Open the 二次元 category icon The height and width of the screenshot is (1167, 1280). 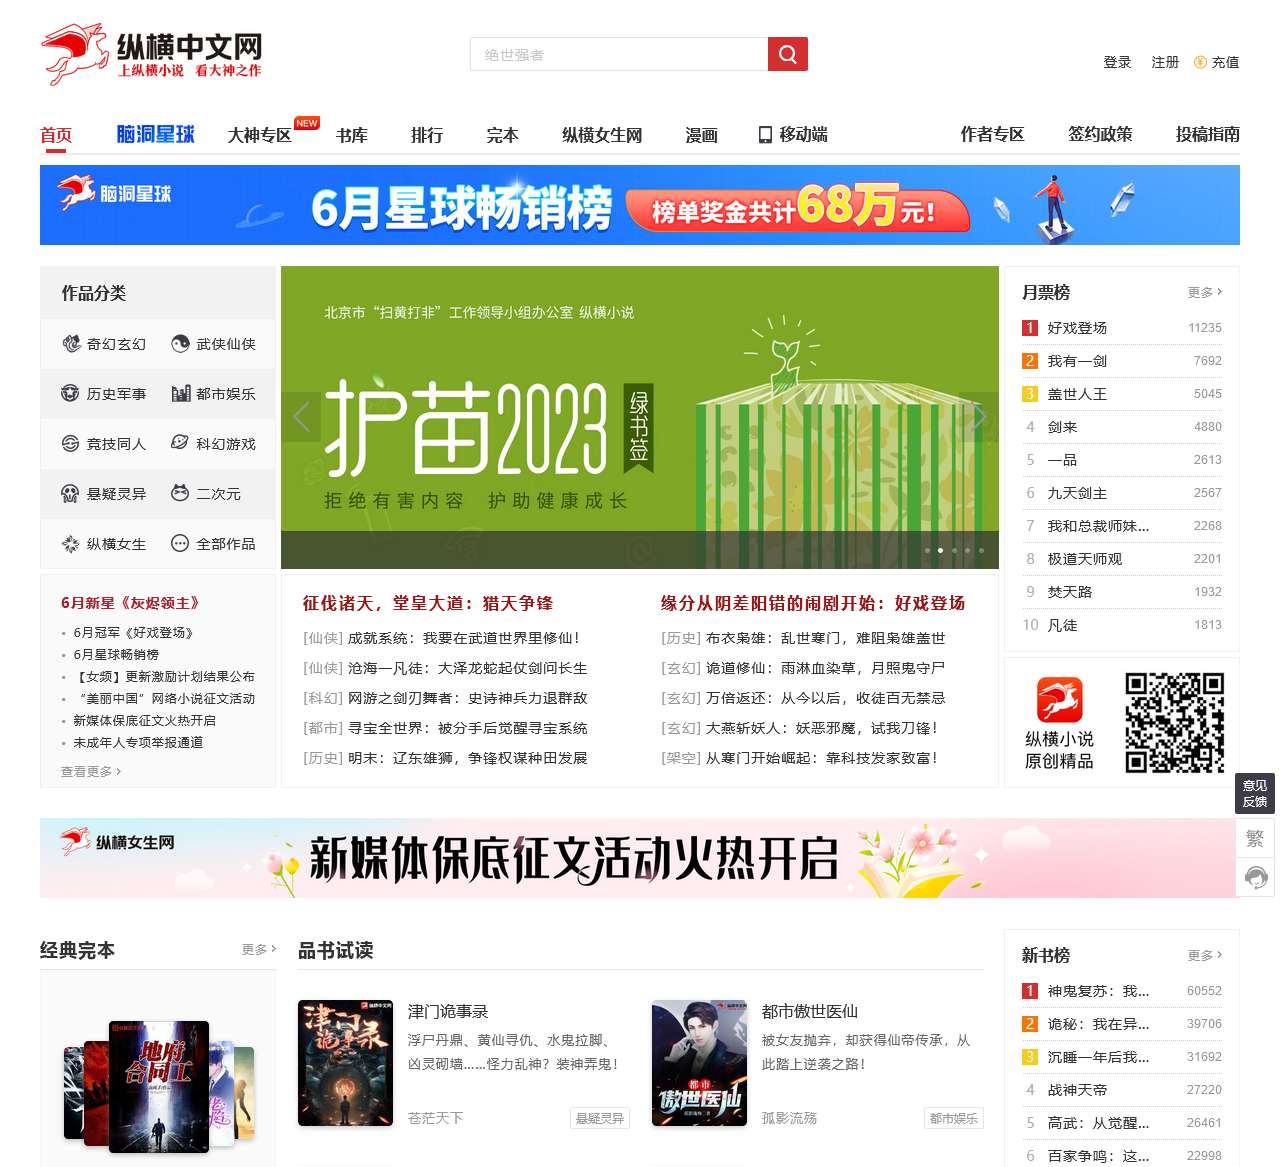point(180,494)
